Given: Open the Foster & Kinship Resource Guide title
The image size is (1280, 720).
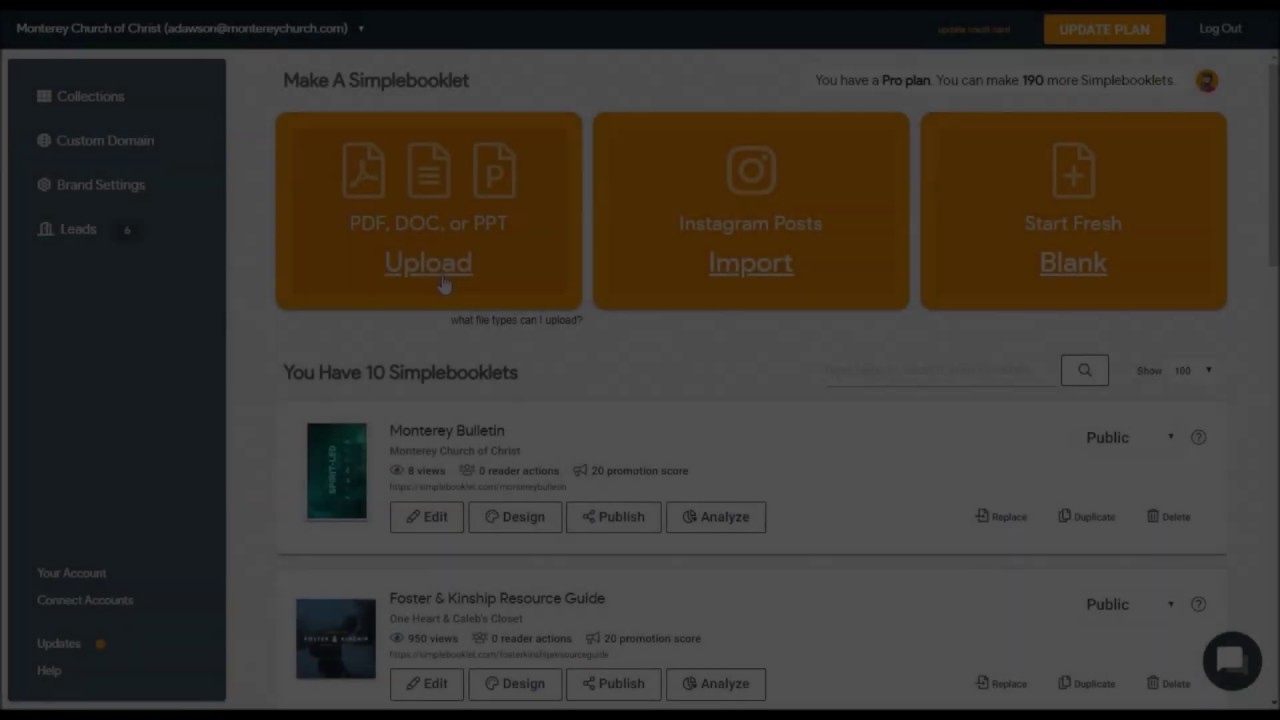Looking at the screenshot, I should [x=497, y=598].
